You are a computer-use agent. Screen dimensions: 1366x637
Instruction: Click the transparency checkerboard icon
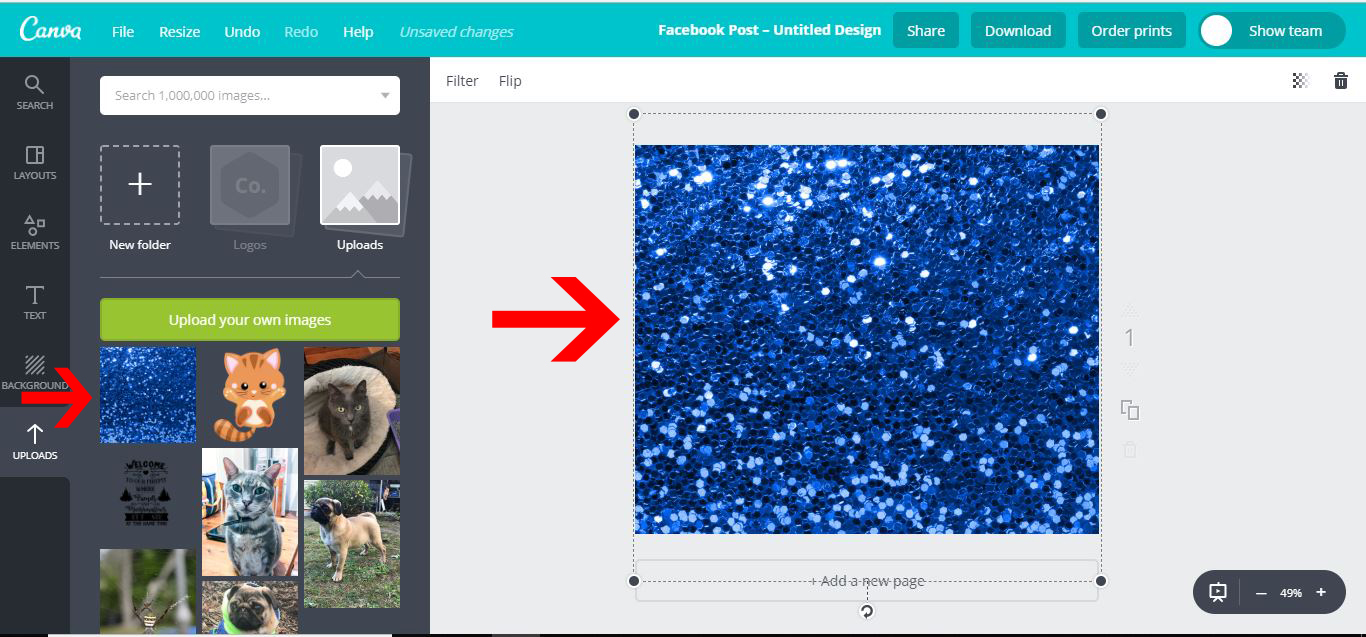pyautogui.click(x=1299, y=81)
